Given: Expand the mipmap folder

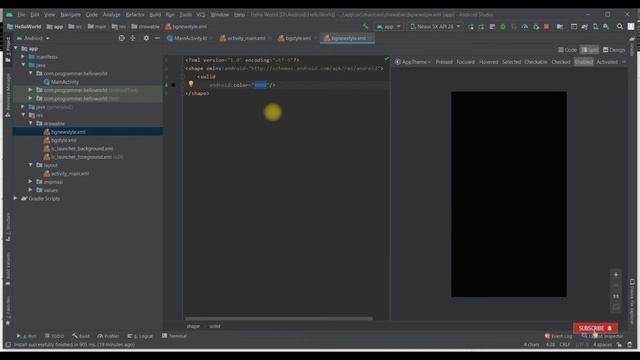Looking at the screenshot, I should pyautogui.click(x=31, y=182).
